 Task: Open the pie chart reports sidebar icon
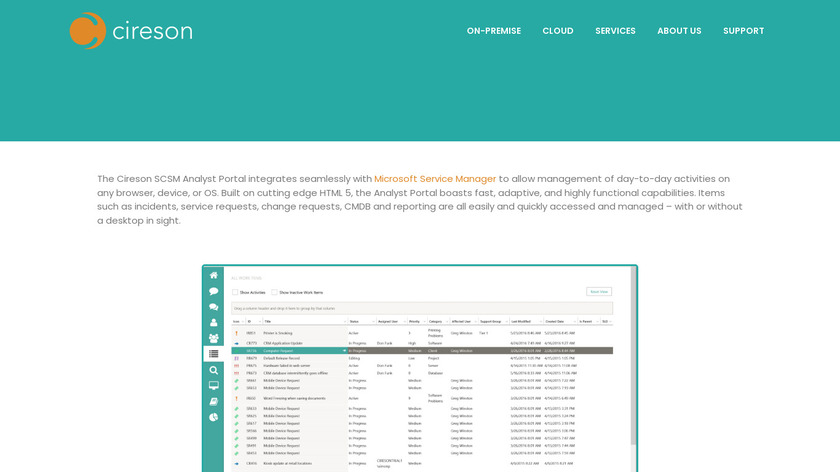pos(213,417)
